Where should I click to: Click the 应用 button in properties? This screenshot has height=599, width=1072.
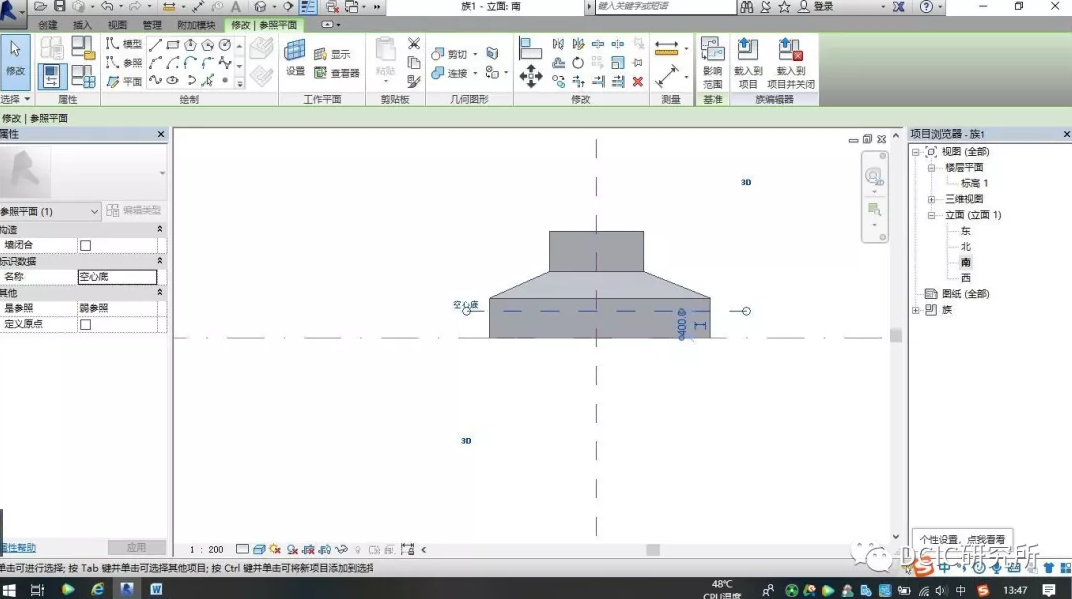[x=136, y=547]
